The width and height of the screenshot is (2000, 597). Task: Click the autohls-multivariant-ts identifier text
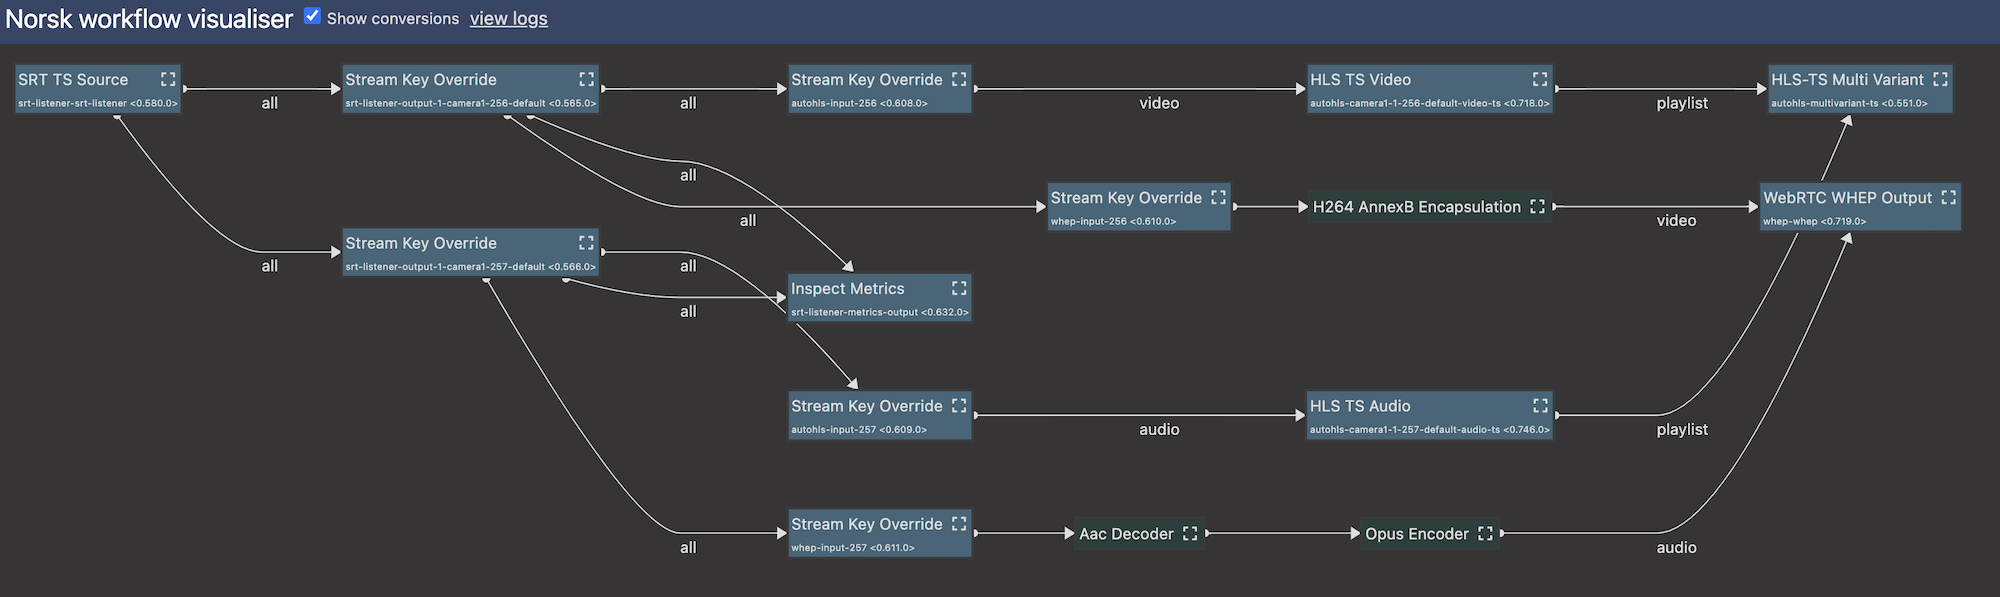click(1849, 103)
